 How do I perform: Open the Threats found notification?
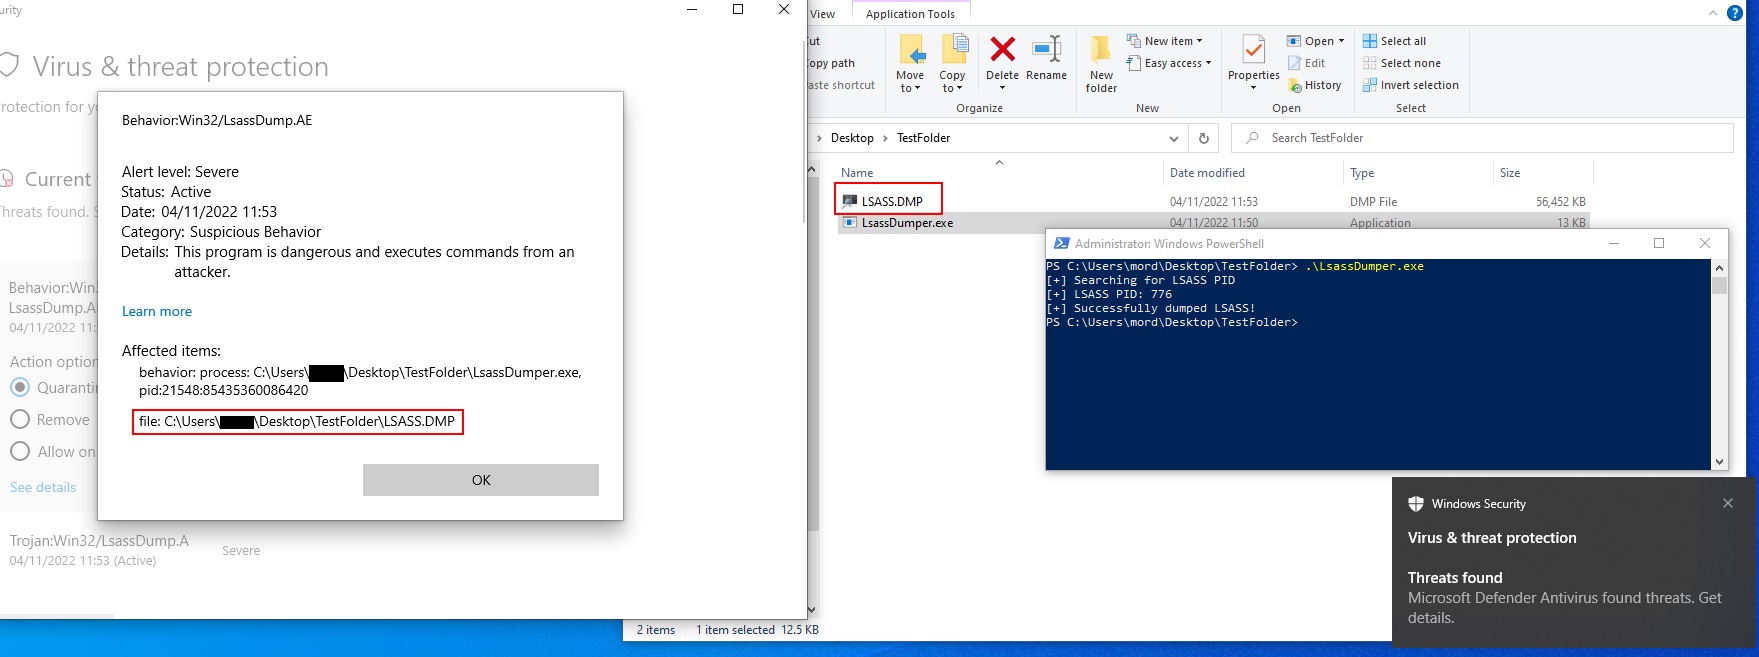click(x=1575, y=560)
